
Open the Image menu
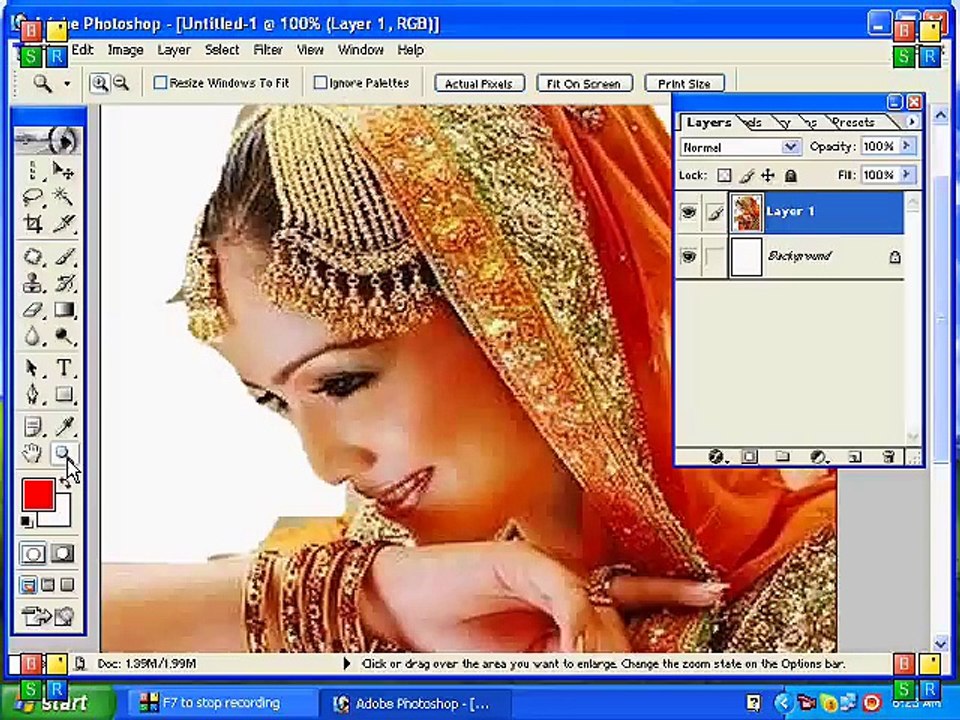(126, 50)
